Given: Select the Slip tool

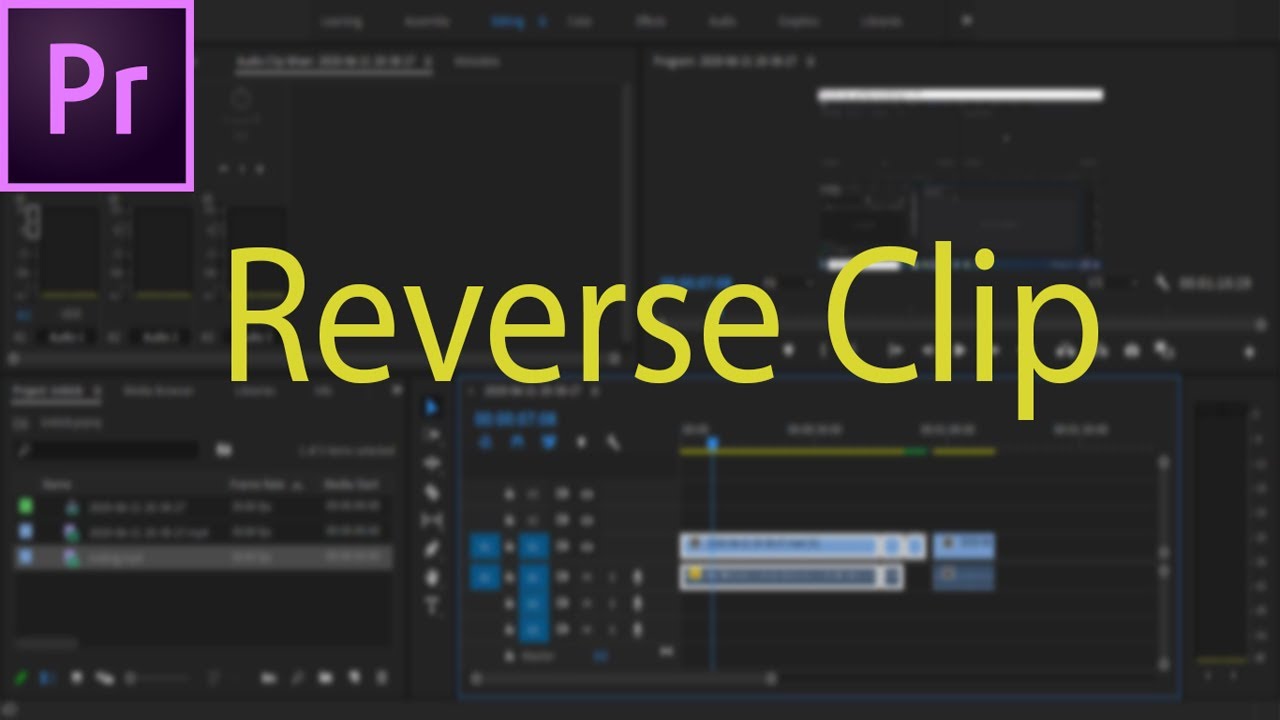Looking at the screenshot, I should pyautogui.click(x=432, y=520).
